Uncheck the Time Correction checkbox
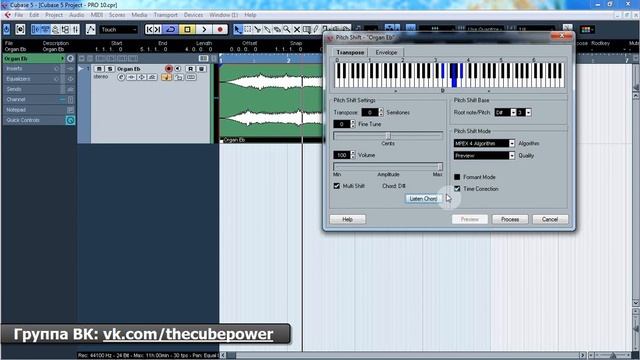The width and height of the screenshot is (640, 360). 457,189
